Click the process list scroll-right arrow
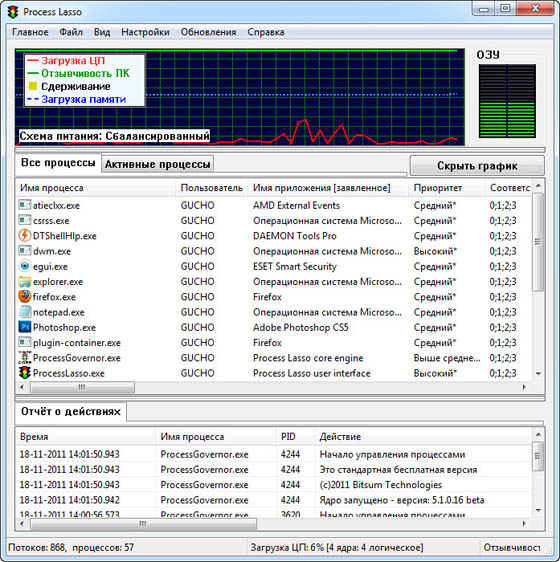This screenshot has width=560, height=562. 525,387
